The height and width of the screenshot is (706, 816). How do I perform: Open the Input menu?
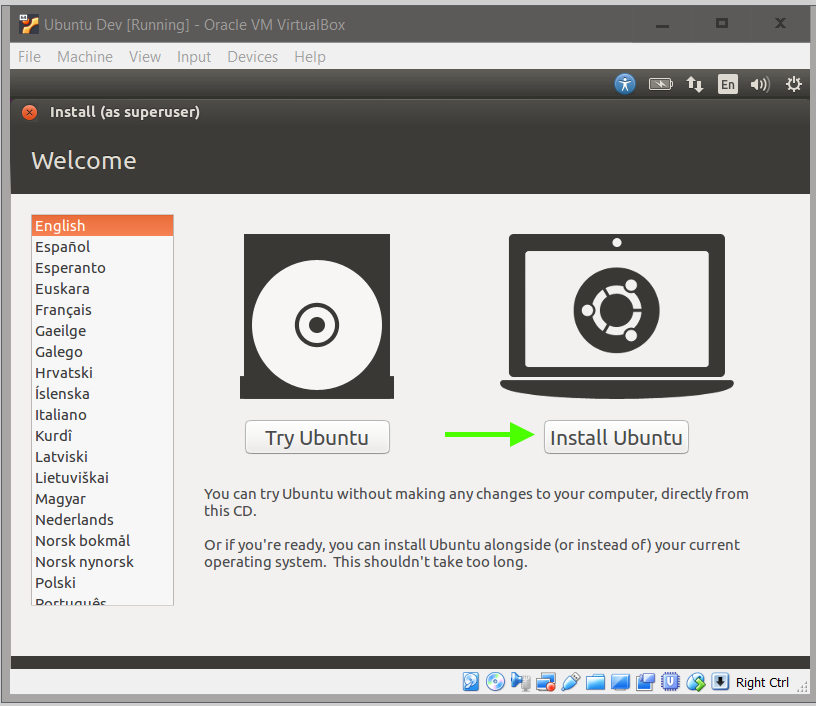(x=194, y=57)
